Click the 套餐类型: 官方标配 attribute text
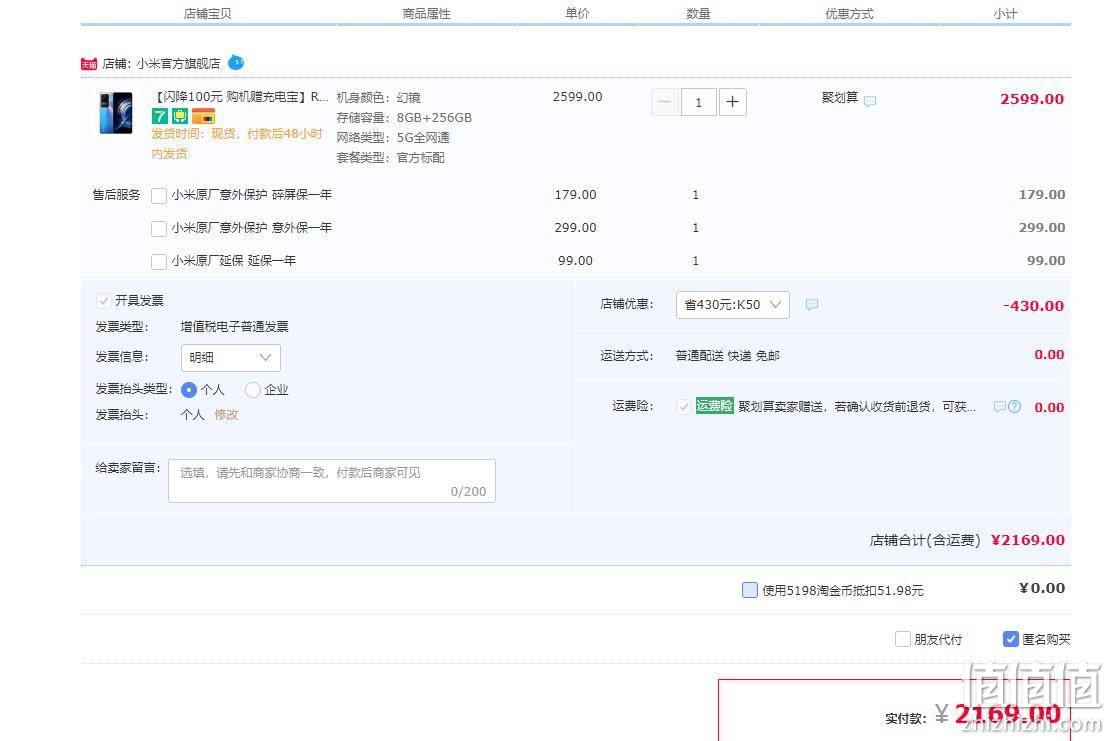The image size is (1111, 741). click(x=390, y=157)
